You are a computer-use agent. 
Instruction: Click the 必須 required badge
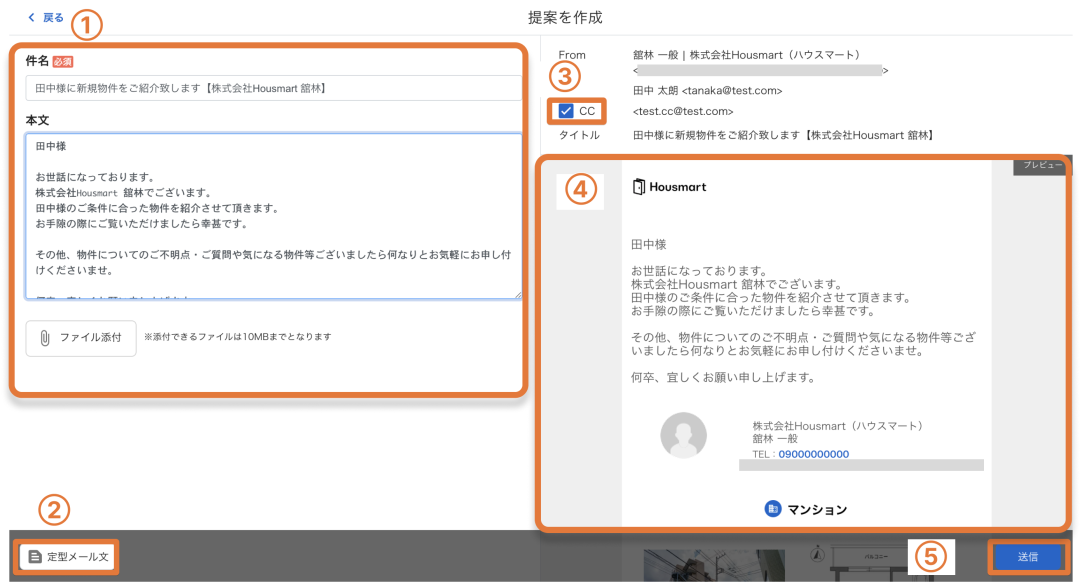tap(63, 61)
